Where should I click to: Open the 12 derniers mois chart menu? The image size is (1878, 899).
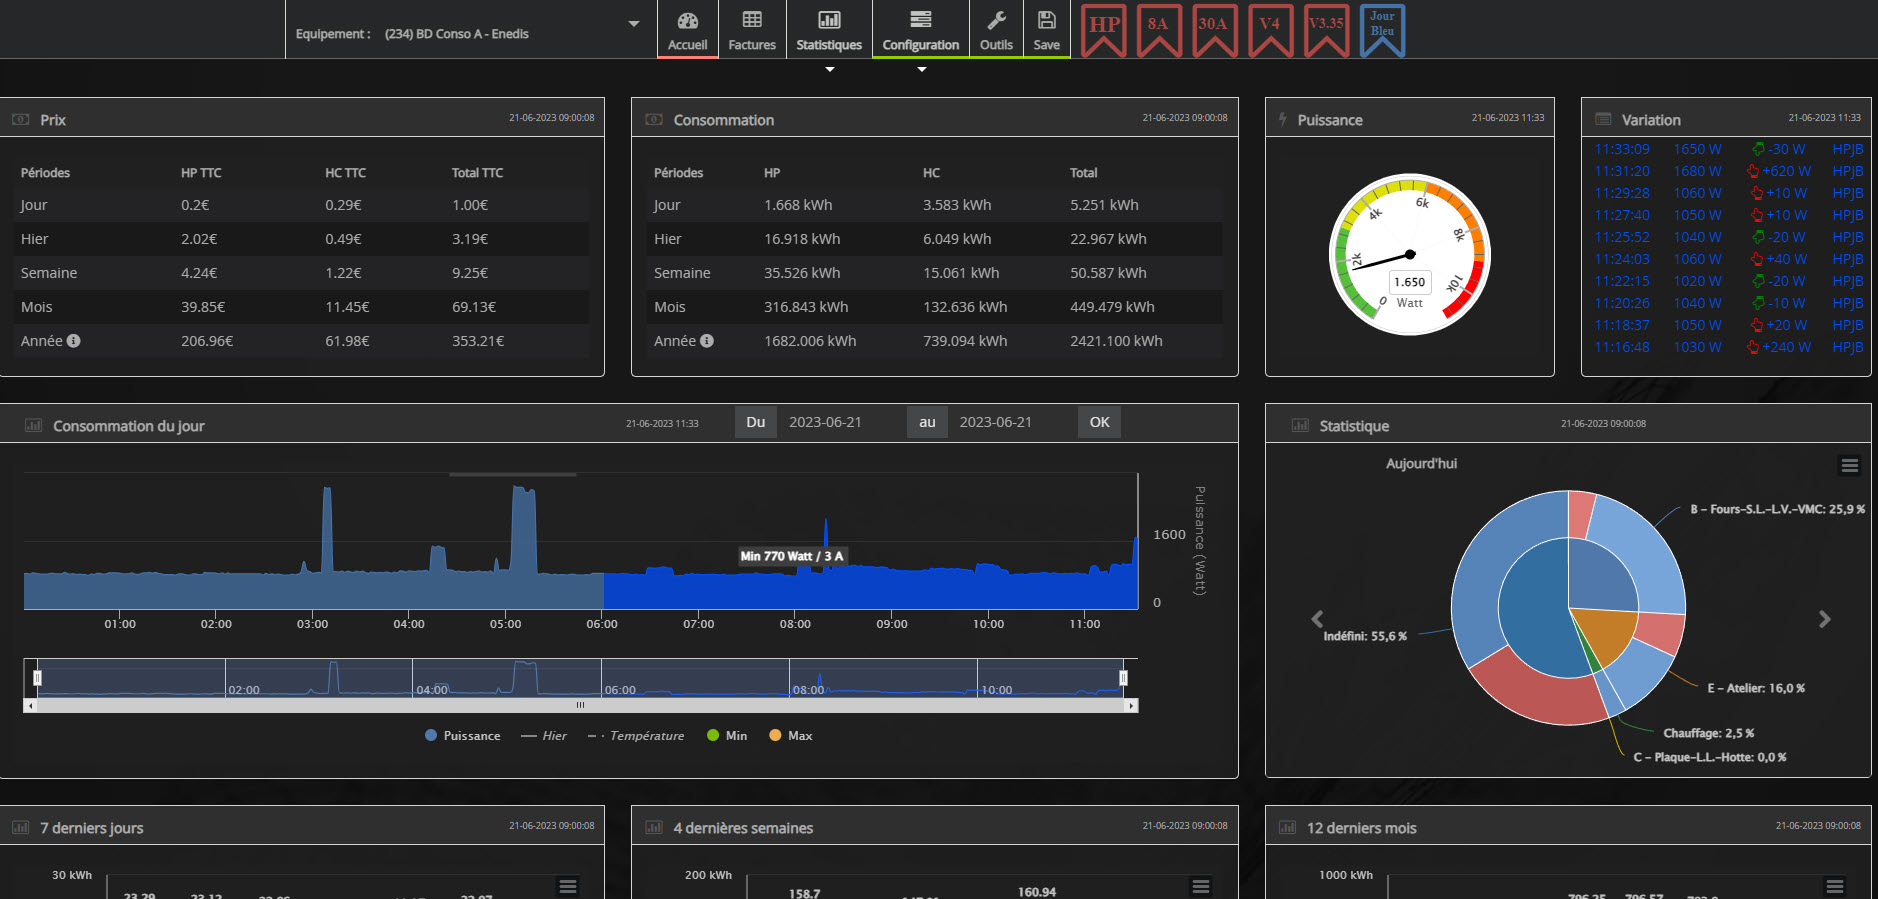tap(1835, 886)
